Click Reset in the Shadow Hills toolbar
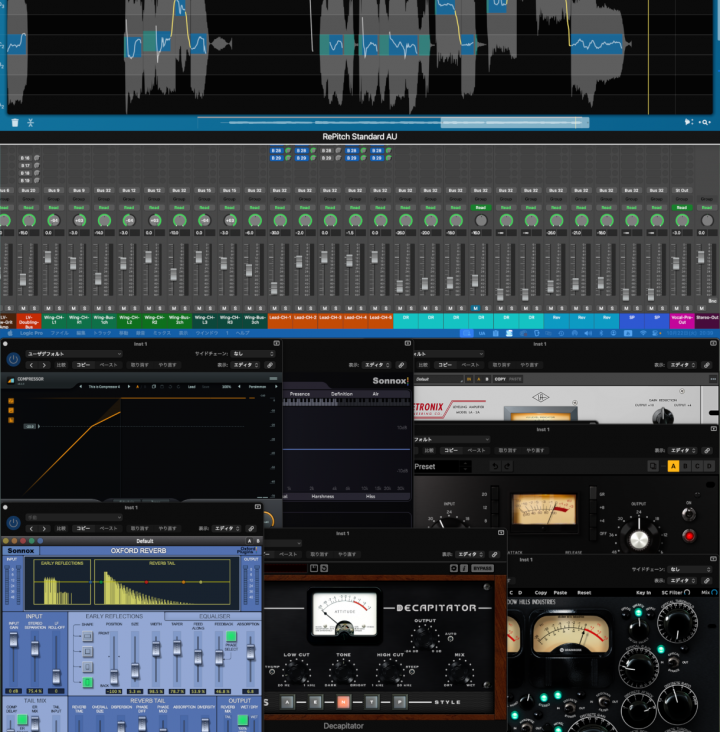720x732 pixels. tap(584, 592)
